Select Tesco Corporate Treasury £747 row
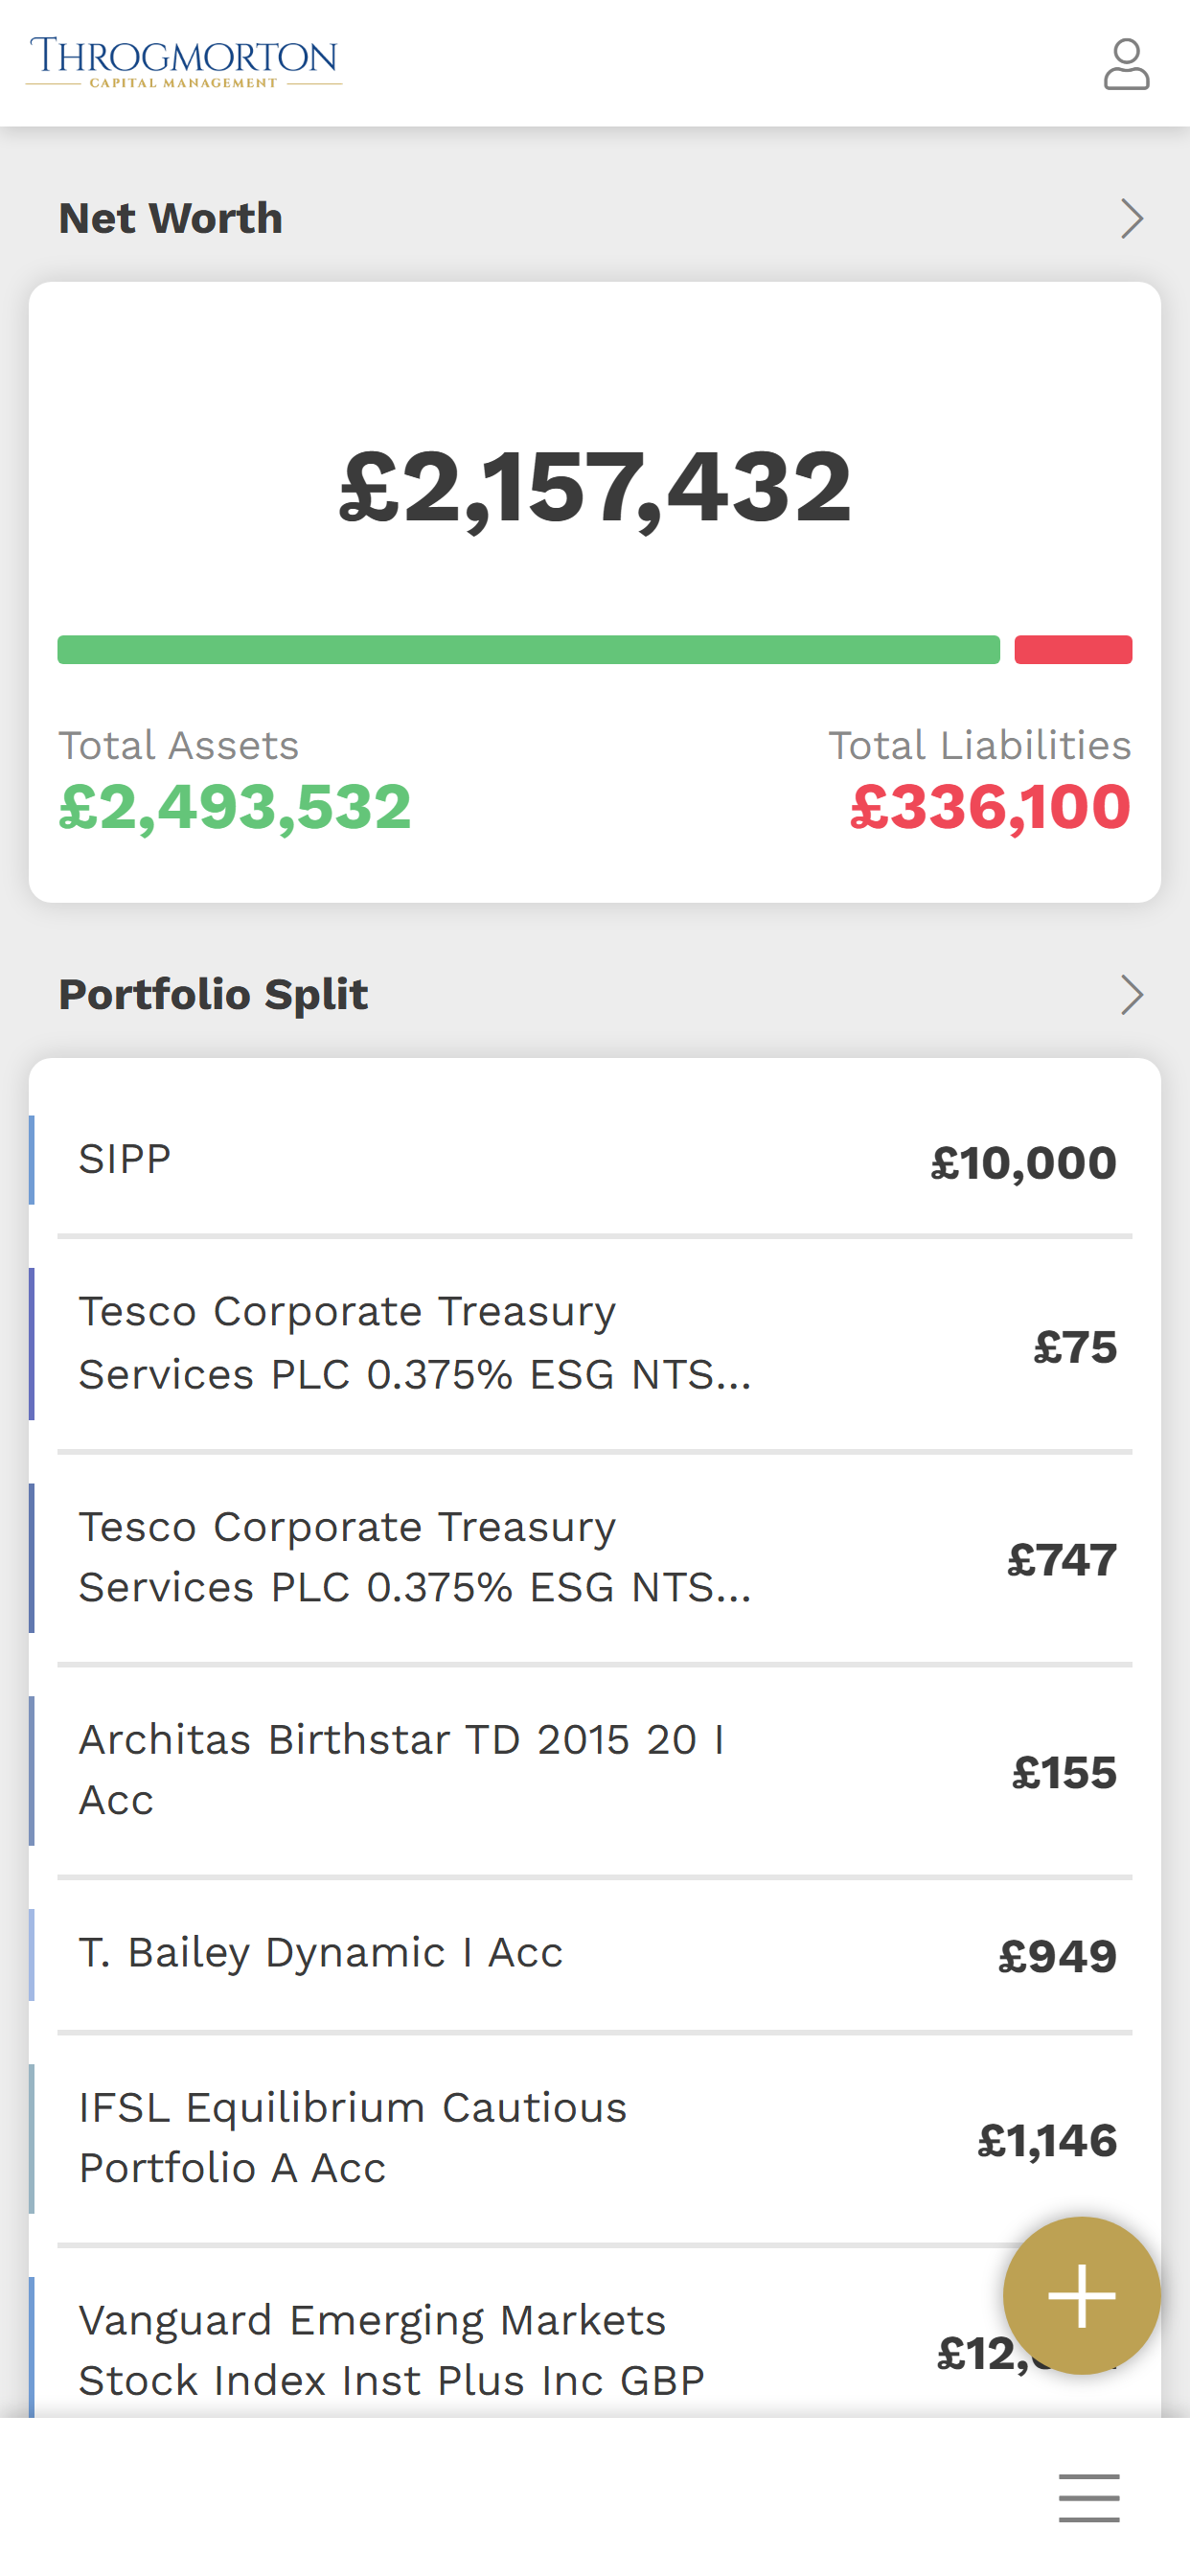Viewport: 1190px width, 2576px height. tap(595, 1558)
